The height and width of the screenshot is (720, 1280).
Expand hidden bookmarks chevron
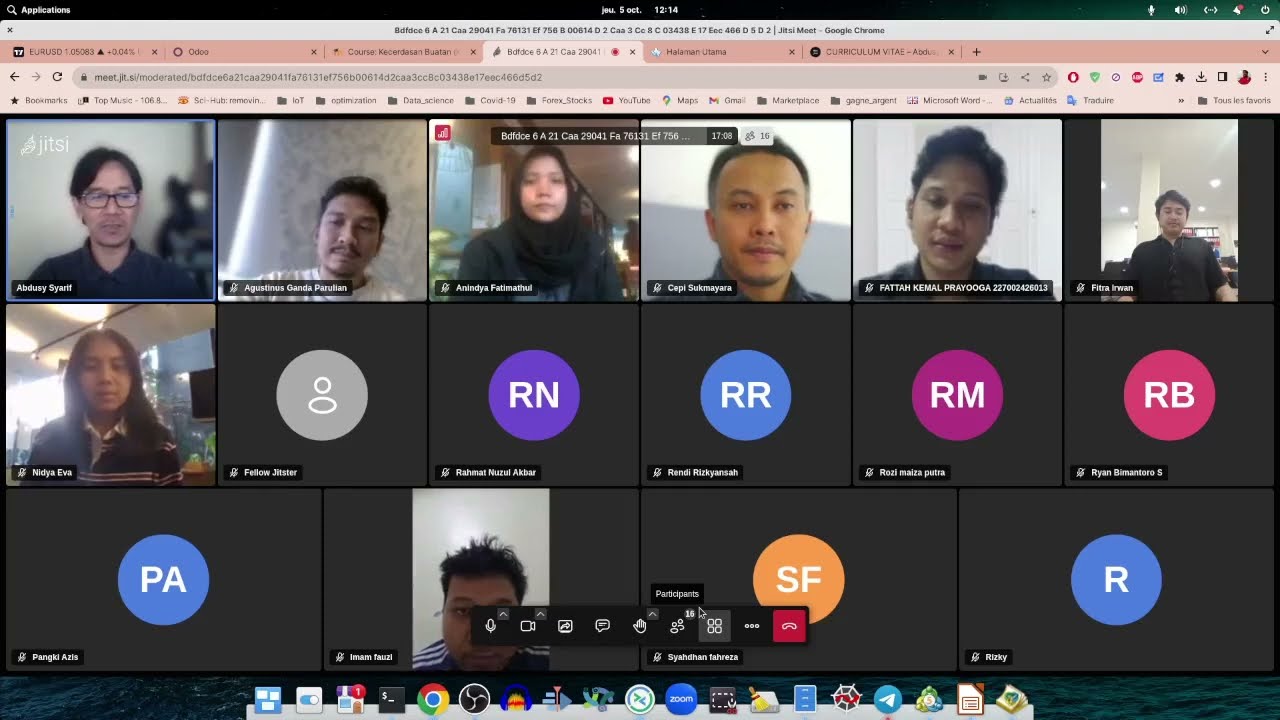pos(1181,100)
